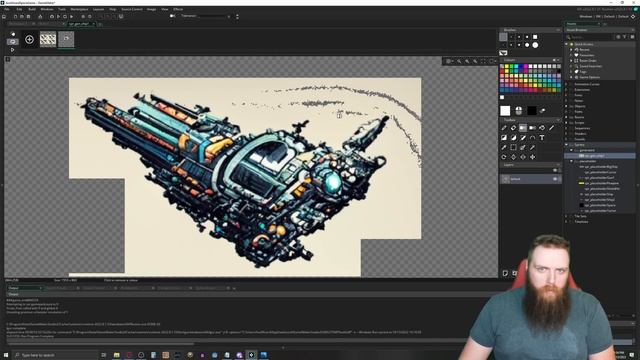Select the second frame thumbnail
Image resolution: width=640 pixels, height=360 pixels.
pyautogui.click(x=66, y=39)
